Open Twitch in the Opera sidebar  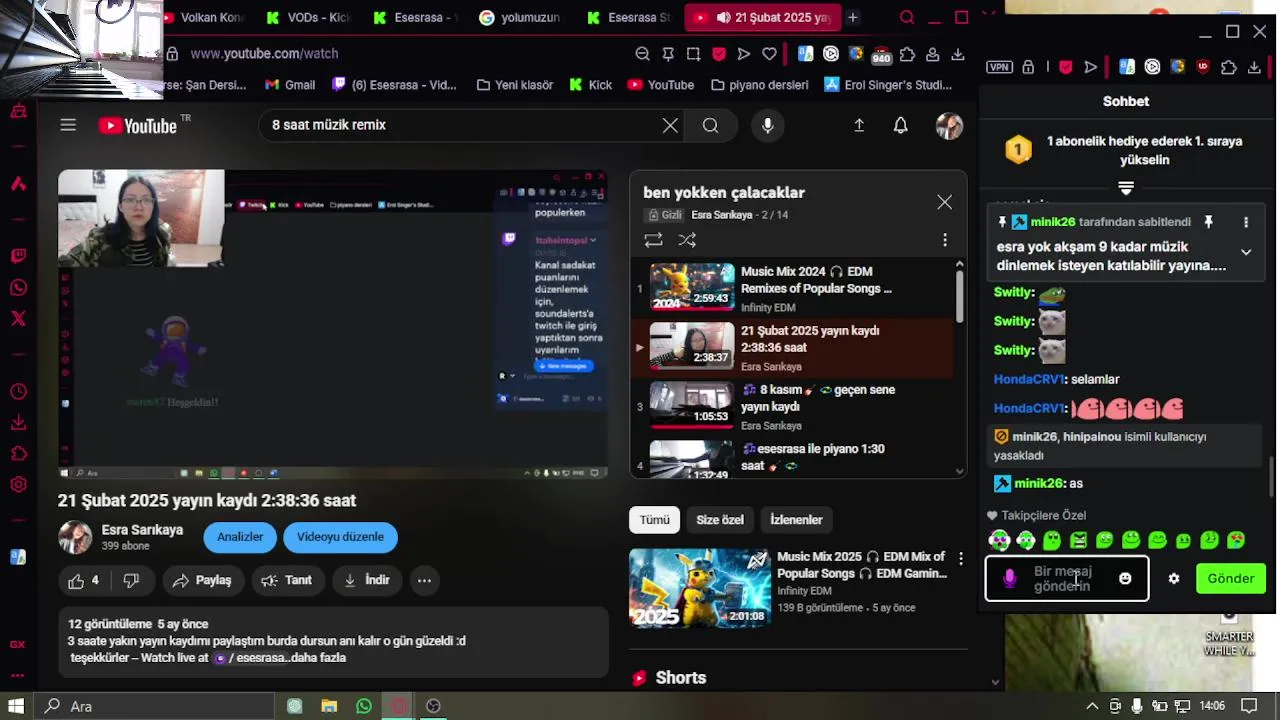coord(18,256)
